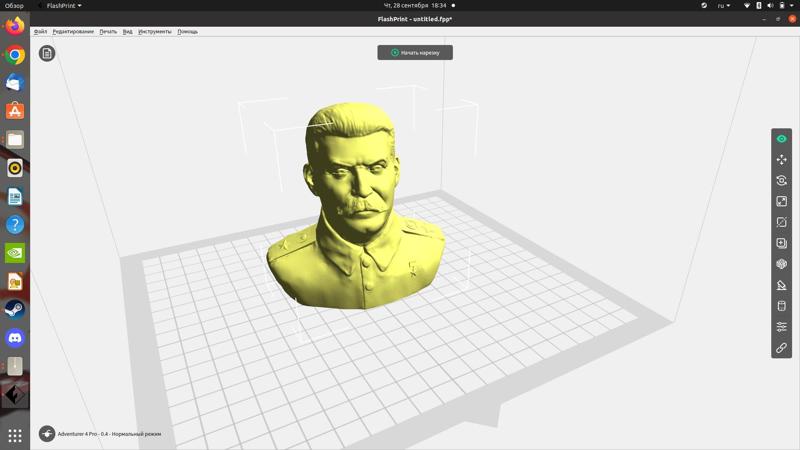
Task: Open the Supports tool in right toolbar
Action: tap(781, 285)
